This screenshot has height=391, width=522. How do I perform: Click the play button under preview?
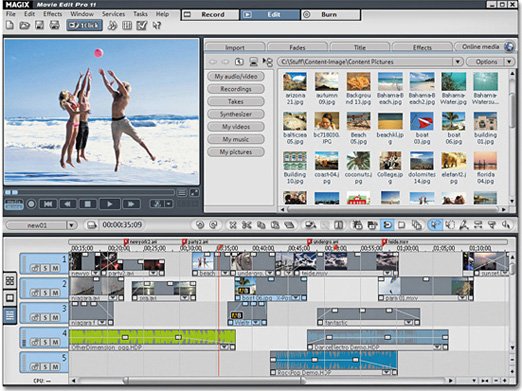coord(109,204)
